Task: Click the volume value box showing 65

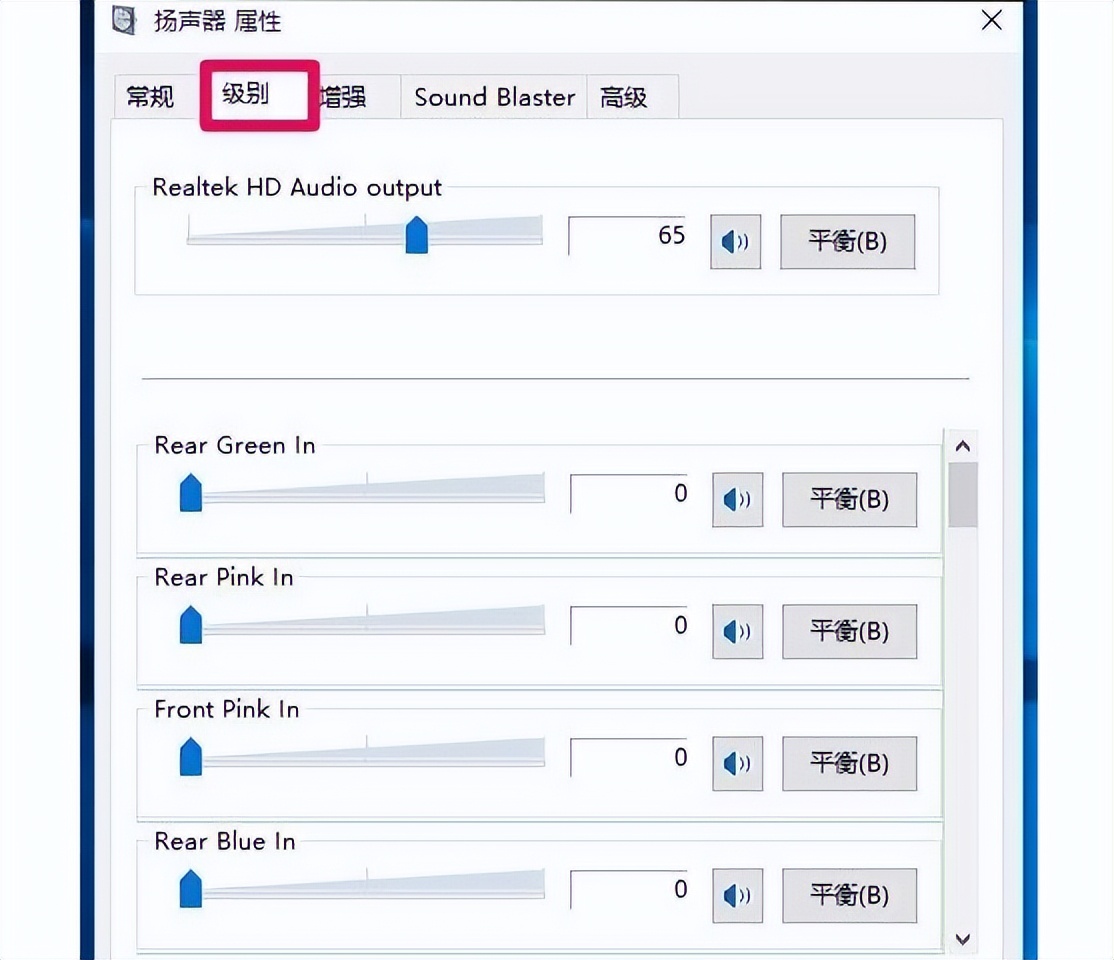Action: coord(627,234)
